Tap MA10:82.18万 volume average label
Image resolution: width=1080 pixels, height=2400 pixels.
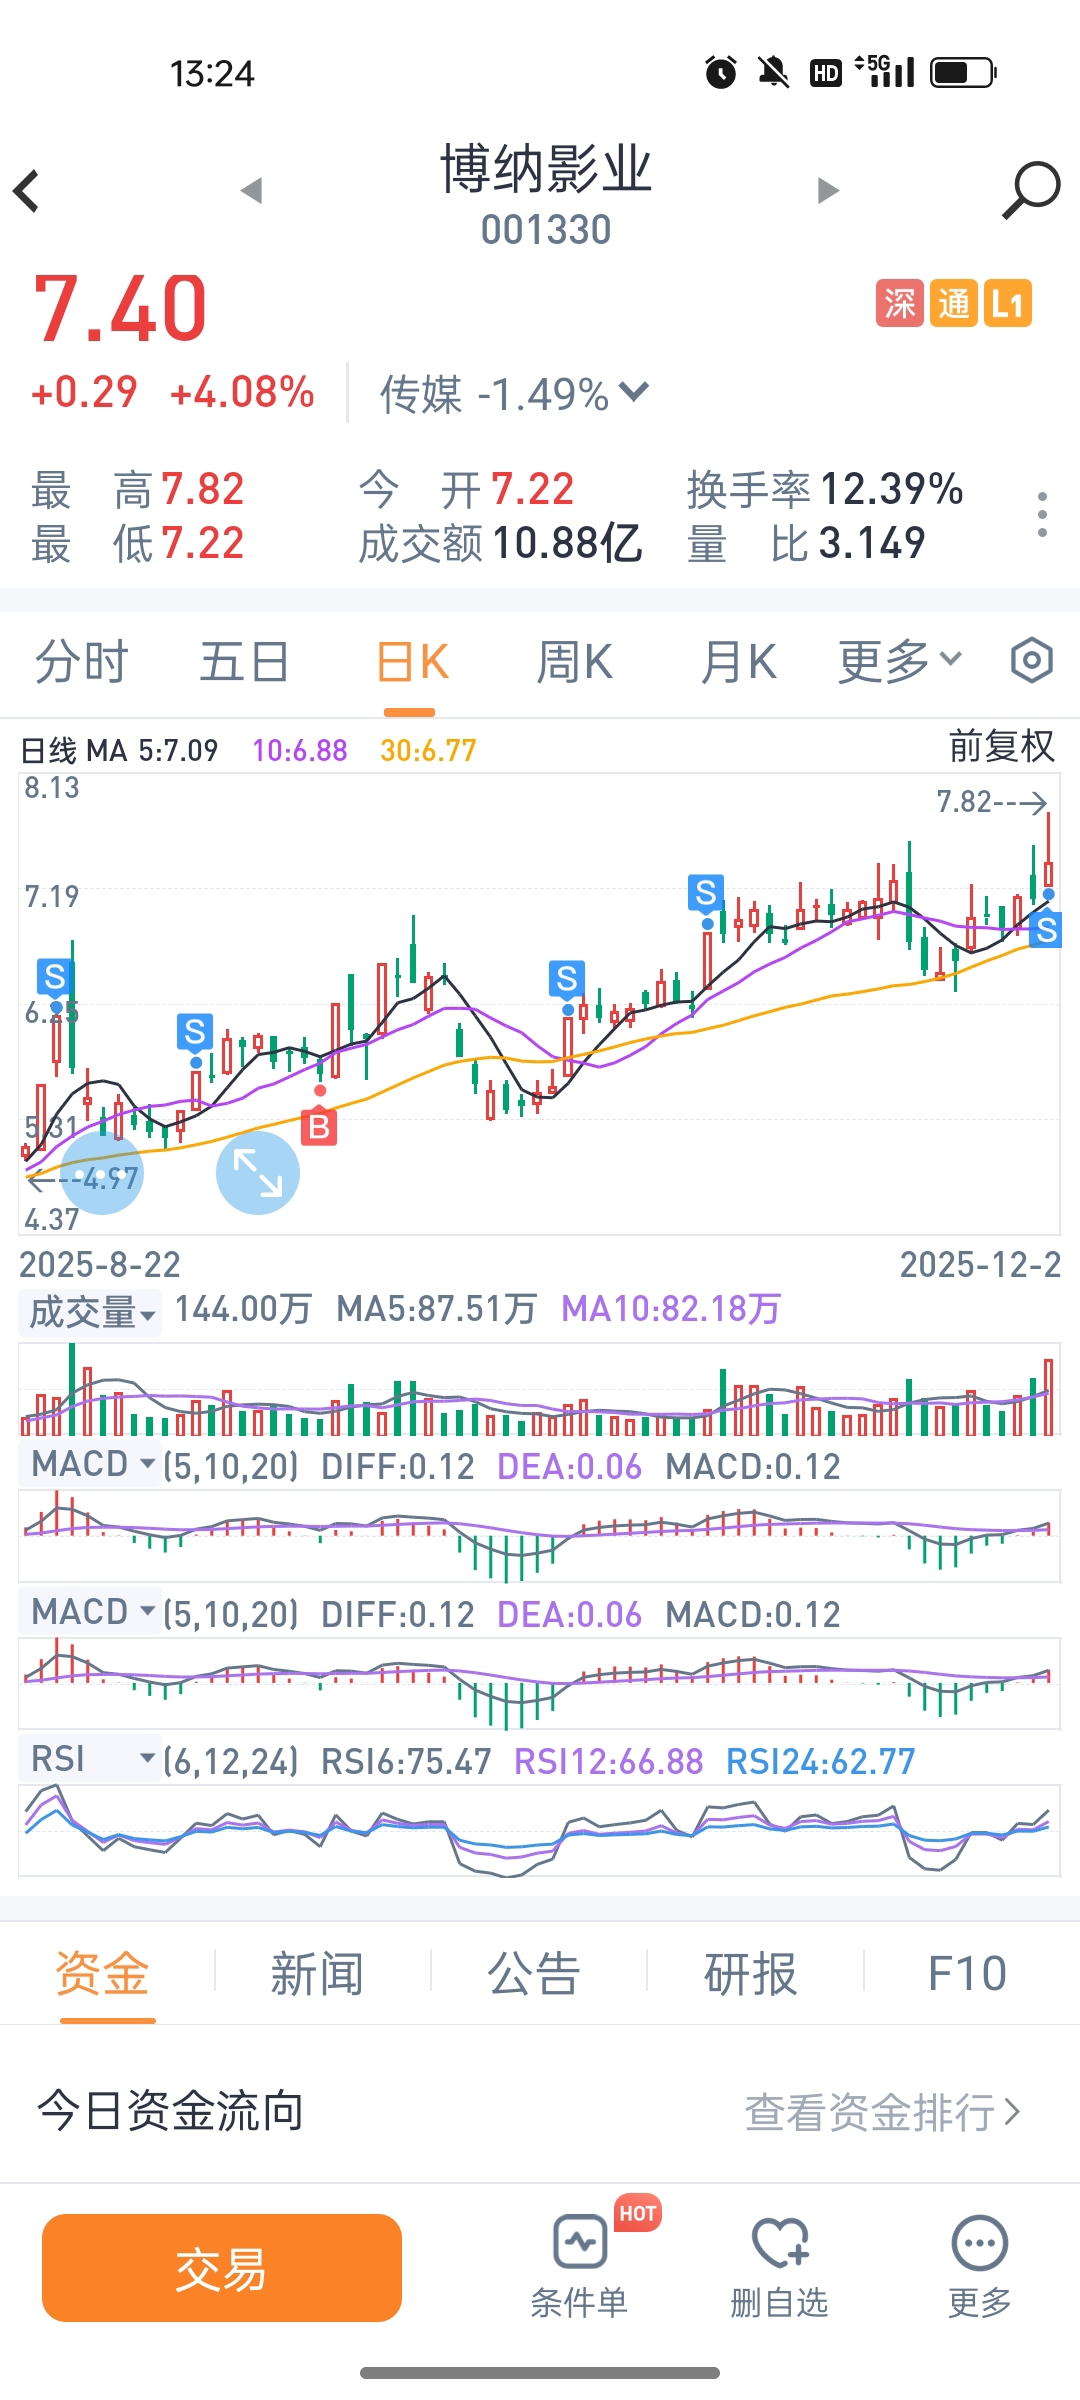pos(671,1308)
